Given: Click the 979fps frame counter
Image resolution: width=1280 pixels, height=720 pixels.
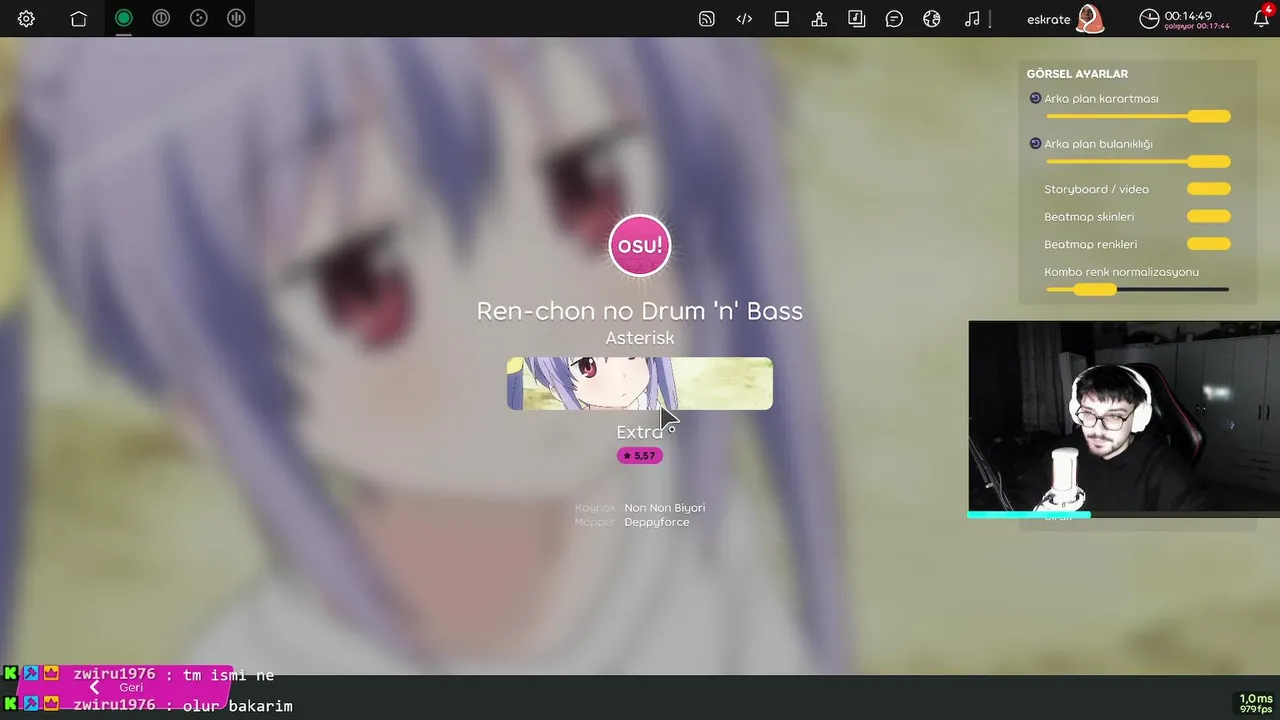Looking at the screenshot, I should tap(1256, 709).
